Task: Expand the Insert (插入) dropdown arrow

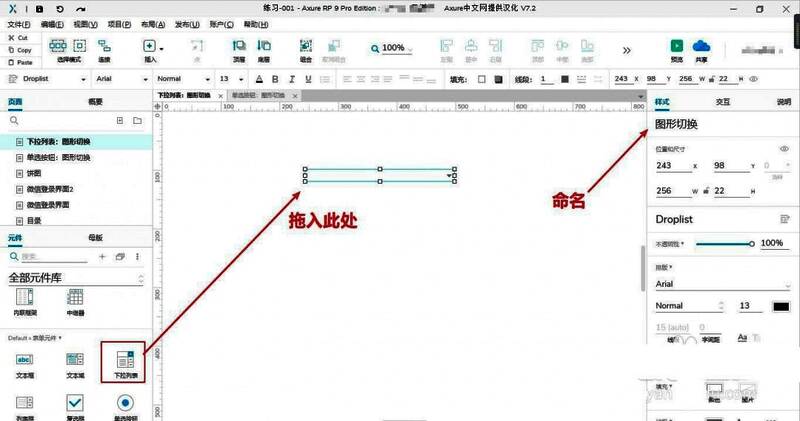Action: [161, 48]
